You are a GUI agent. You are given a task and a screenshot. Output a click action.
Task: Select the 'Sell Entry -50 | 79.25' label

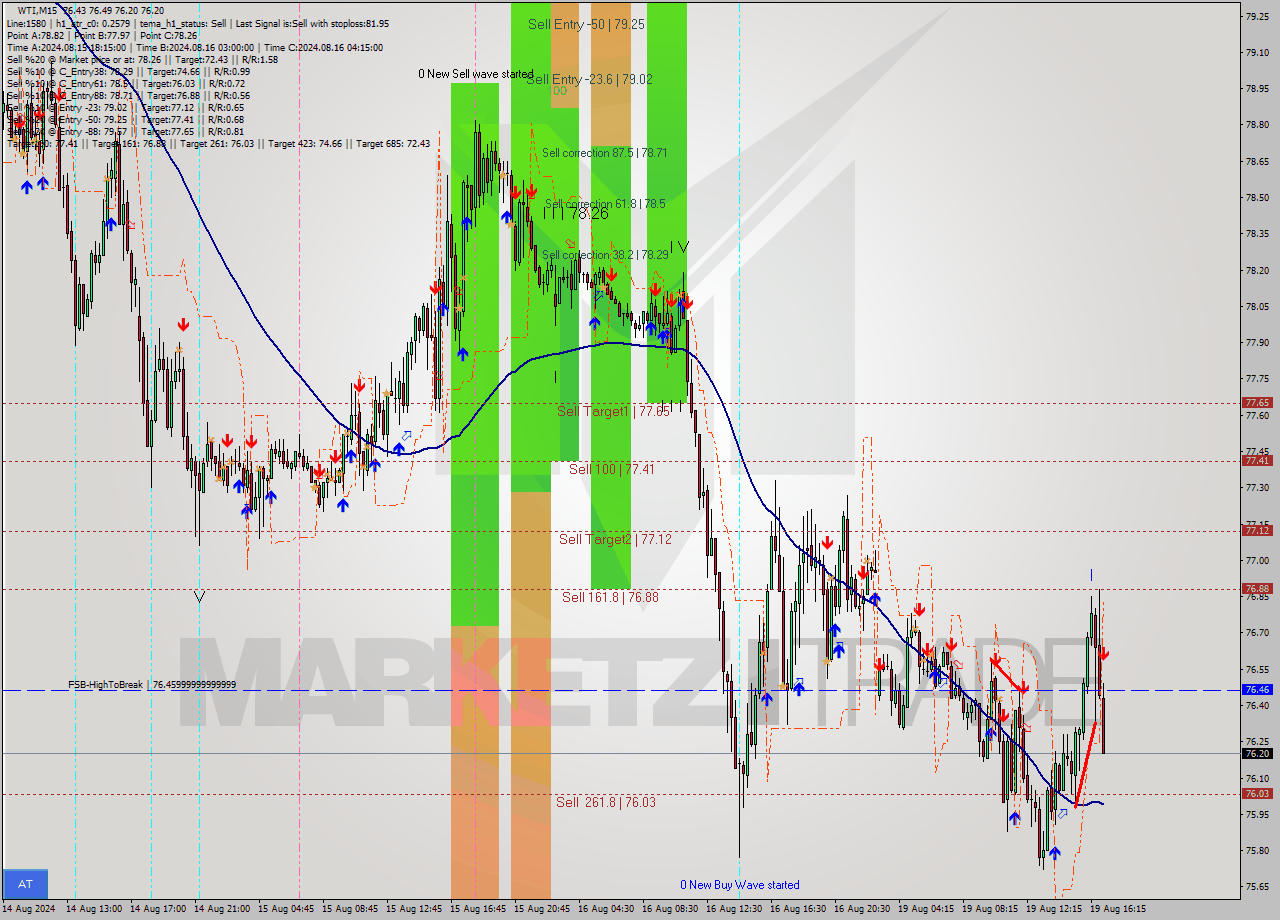point(586,24)
